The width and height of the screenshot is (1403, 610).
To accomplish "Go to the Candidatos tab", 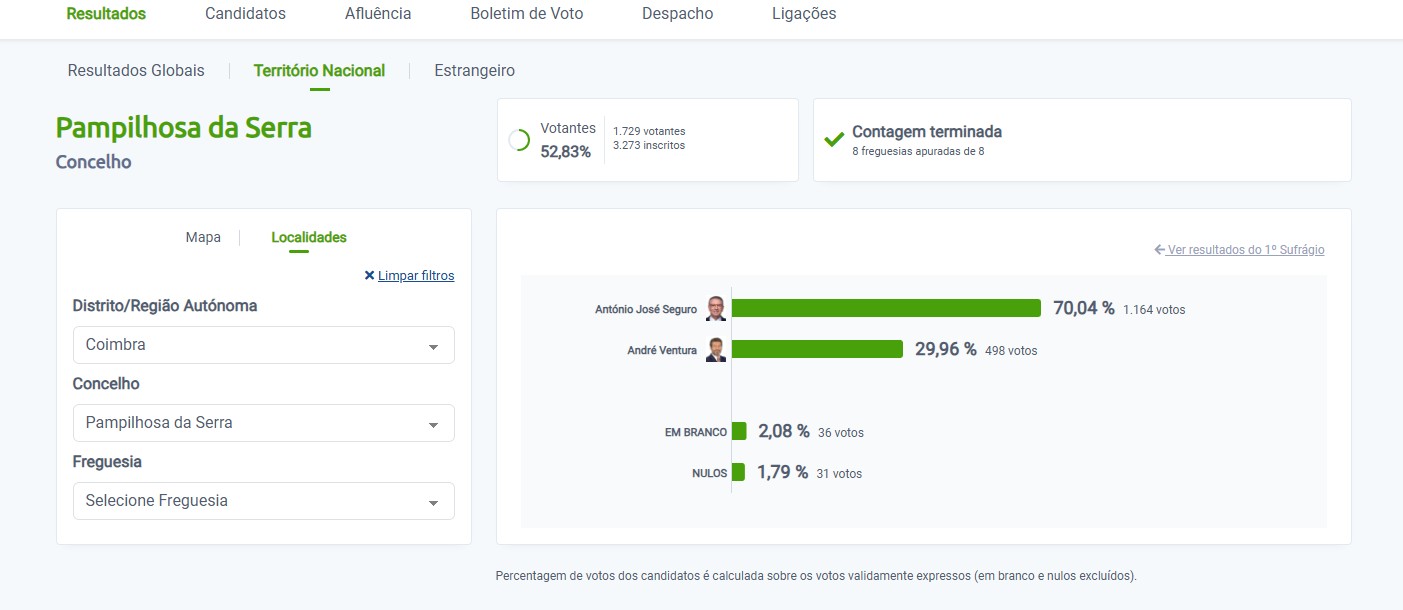I will tap(245, 14).
